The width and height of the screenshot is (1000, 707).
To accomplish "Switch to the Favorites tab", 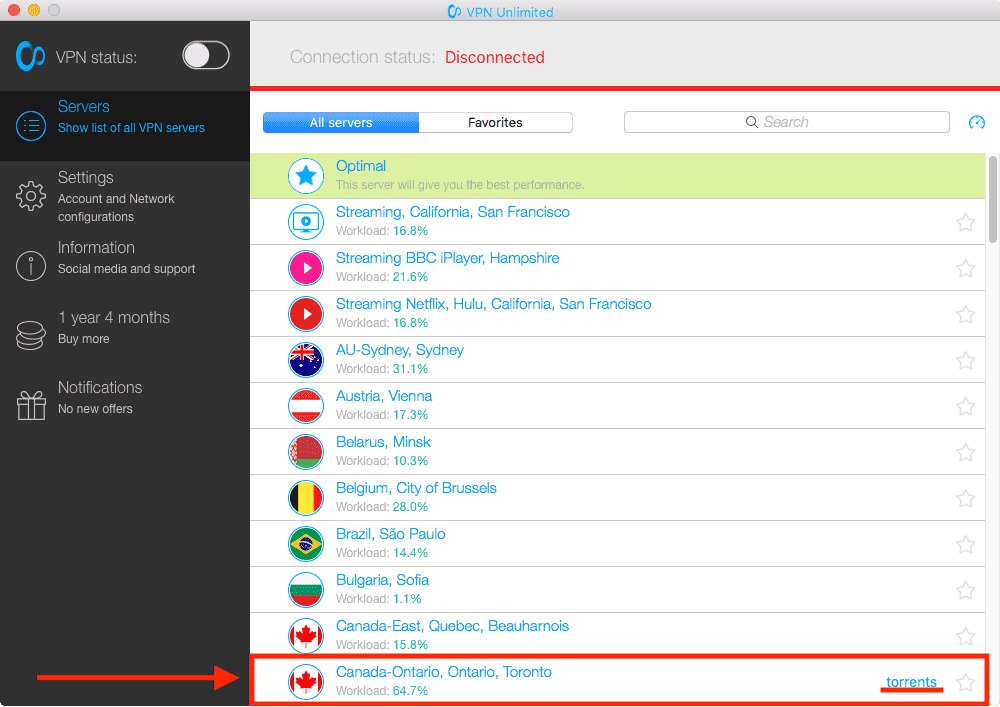I will click(496, 122).
